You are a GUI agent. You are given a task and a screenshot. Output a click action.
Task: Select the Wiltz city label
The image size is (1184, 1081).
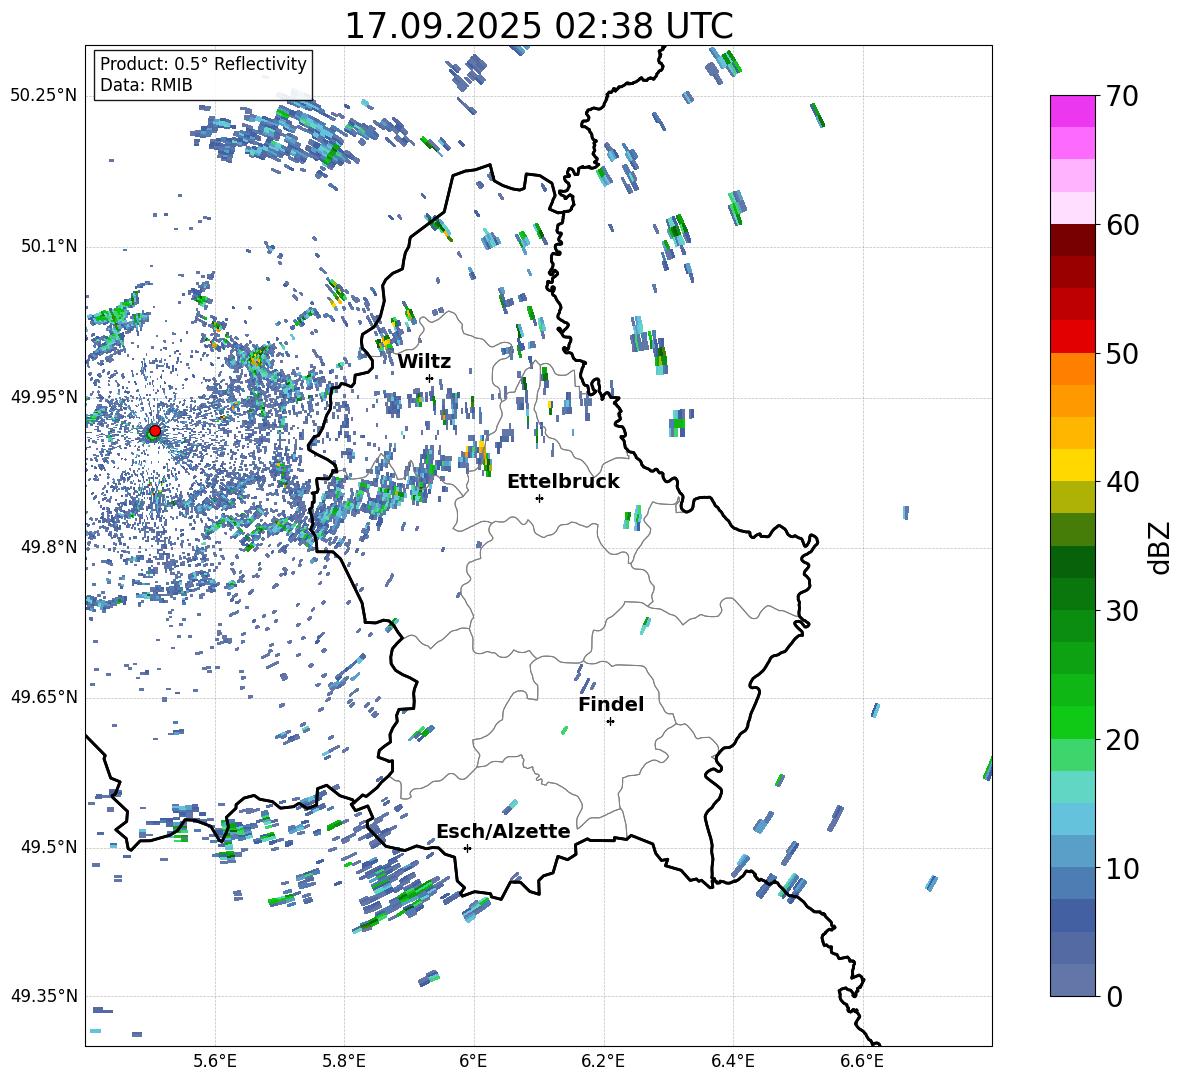click(x=424, y=362)
